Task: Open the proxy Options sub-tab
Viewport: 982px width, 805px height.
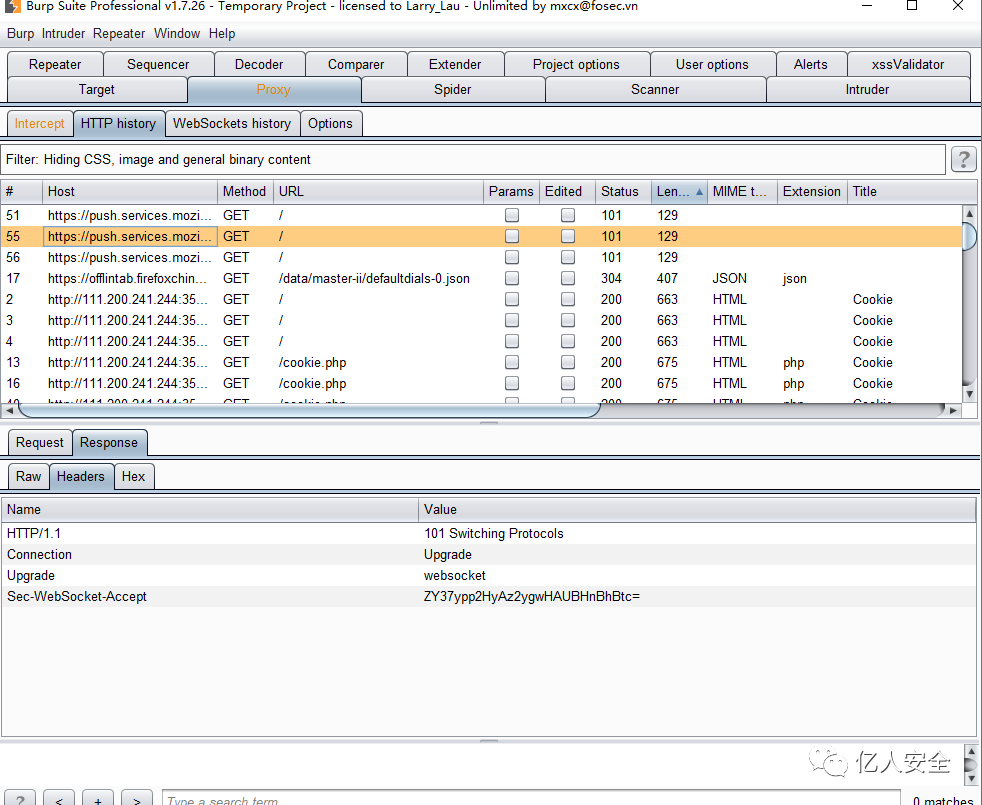Action: pyautogui.click(x=331, y=123)
